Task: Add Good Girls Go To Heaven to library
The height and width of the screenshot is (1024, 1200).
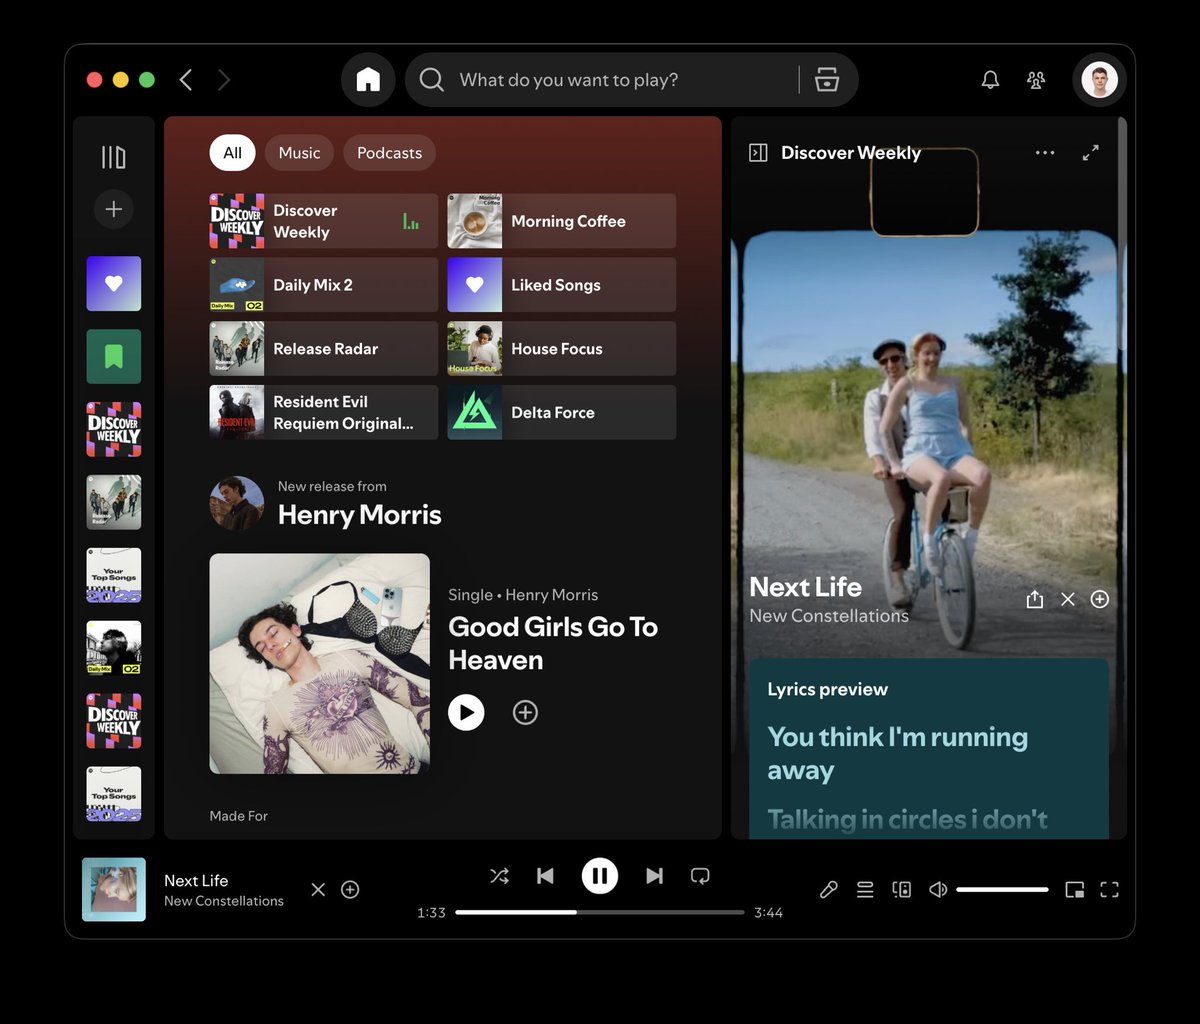Action: coord(525,712)
